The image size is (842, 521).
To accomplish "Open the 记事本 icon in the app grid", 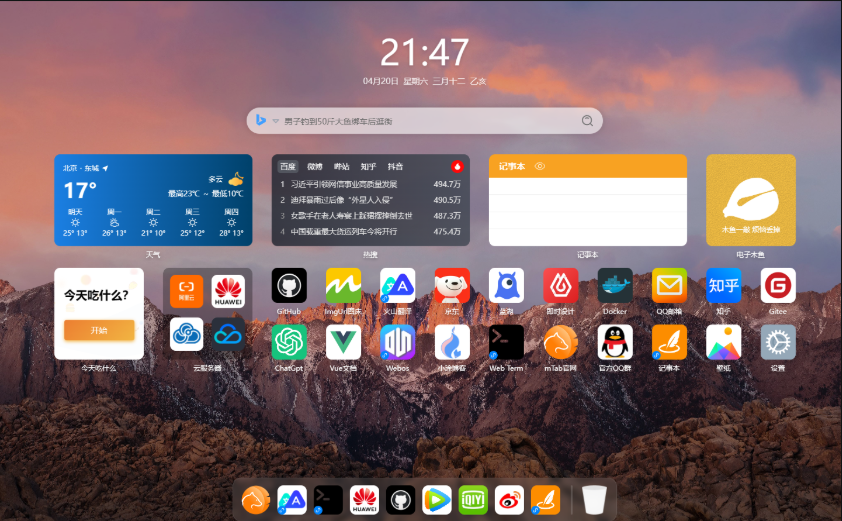I will 669,342.
